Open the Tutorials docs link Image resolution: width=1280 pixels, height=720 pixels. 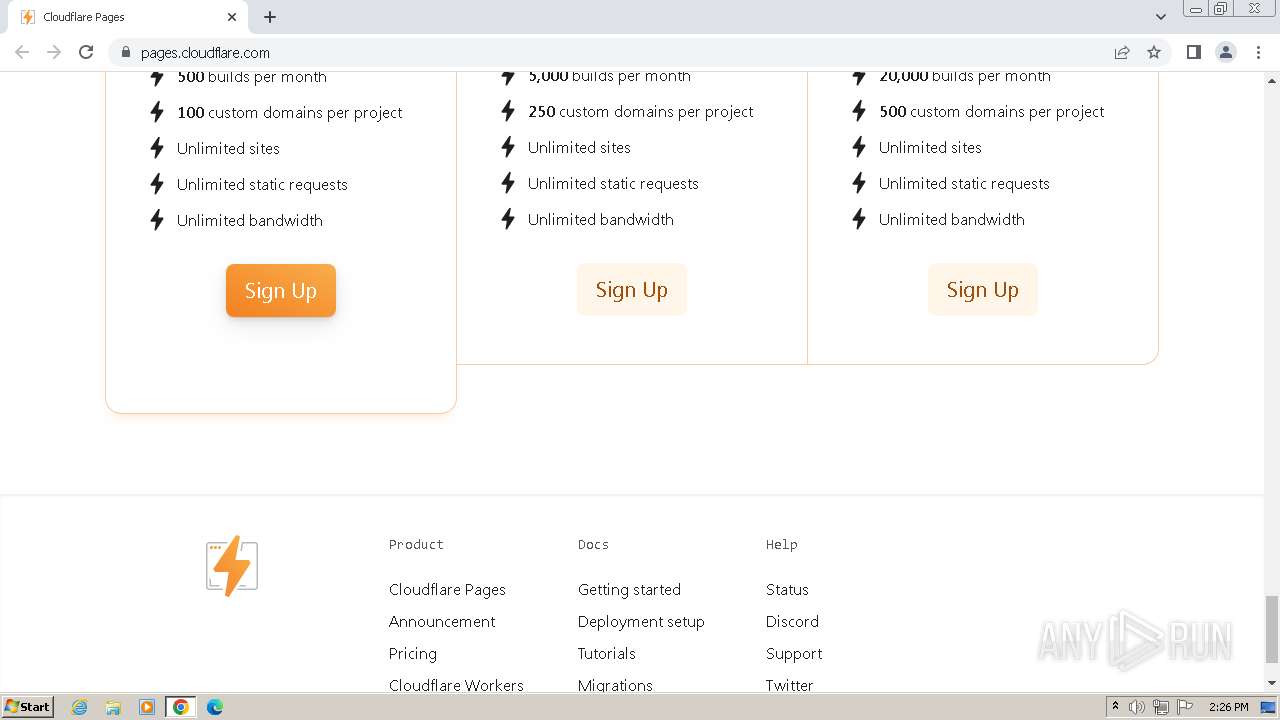(607, 653)
